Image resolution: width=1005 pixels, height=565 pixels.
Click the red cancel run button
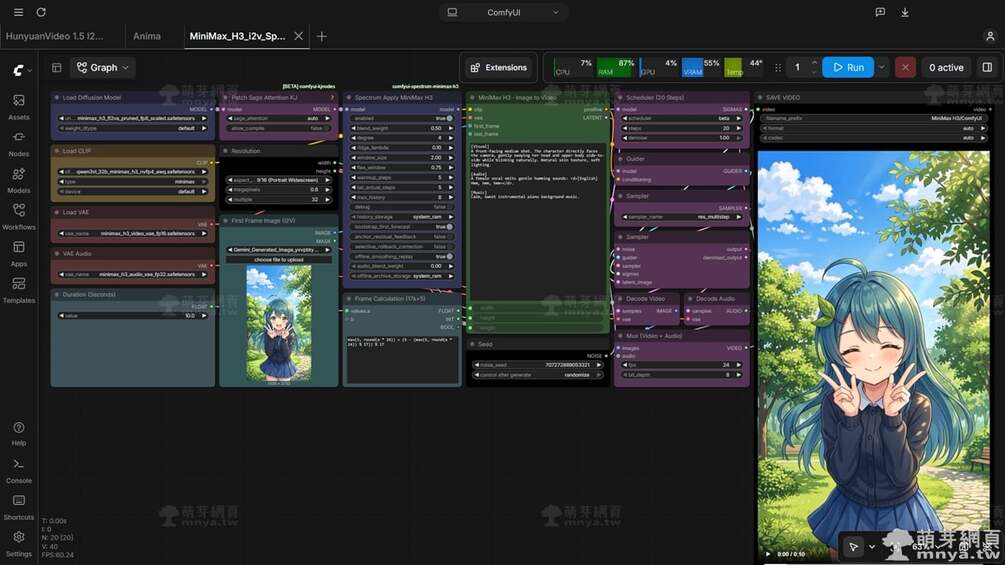pos(905,67)
